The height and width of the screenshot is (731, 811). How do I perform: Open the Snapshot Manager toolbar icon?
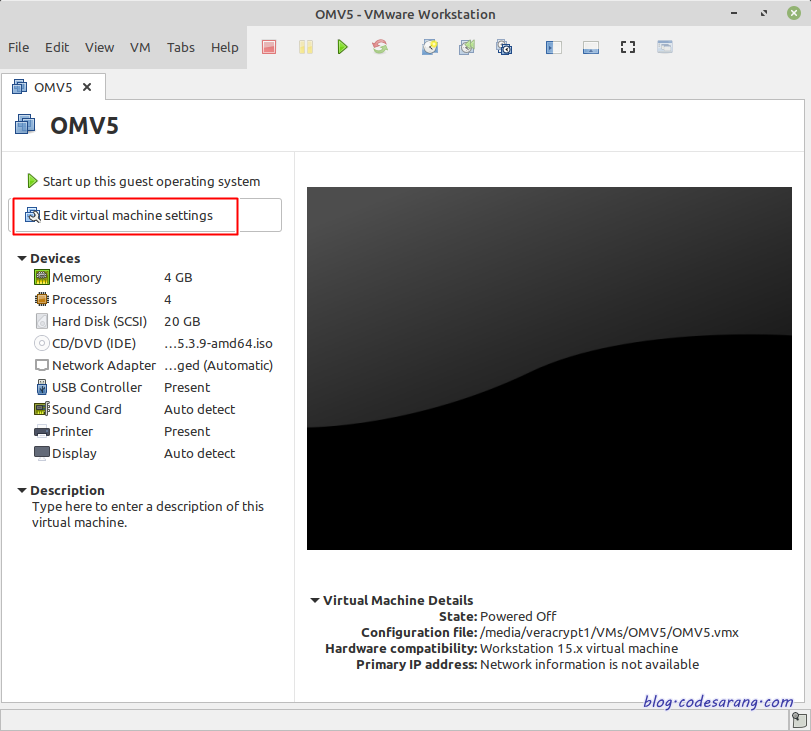click(x=504, y=47)
